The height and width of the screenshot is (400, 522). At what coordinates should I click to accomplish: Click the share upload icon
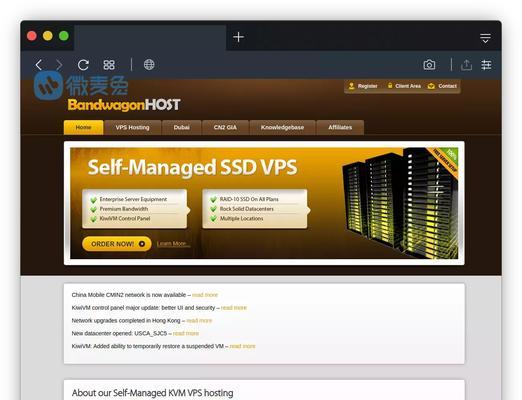(x=466, y=65)
